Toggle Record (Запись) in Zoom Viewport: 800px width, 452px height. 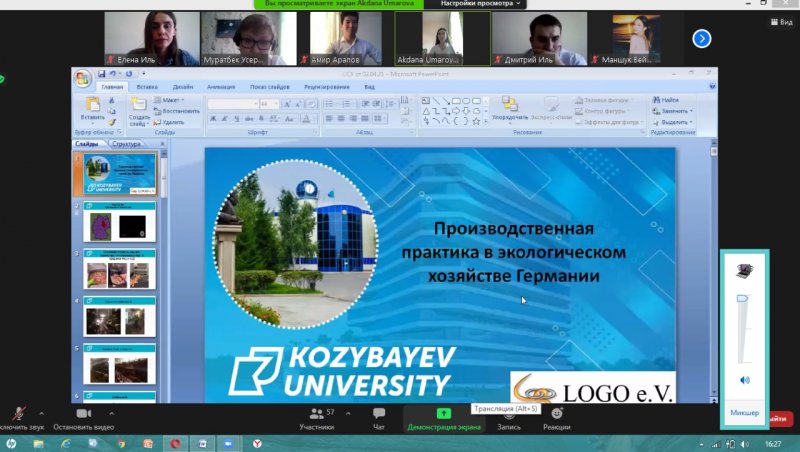point(509,419)
